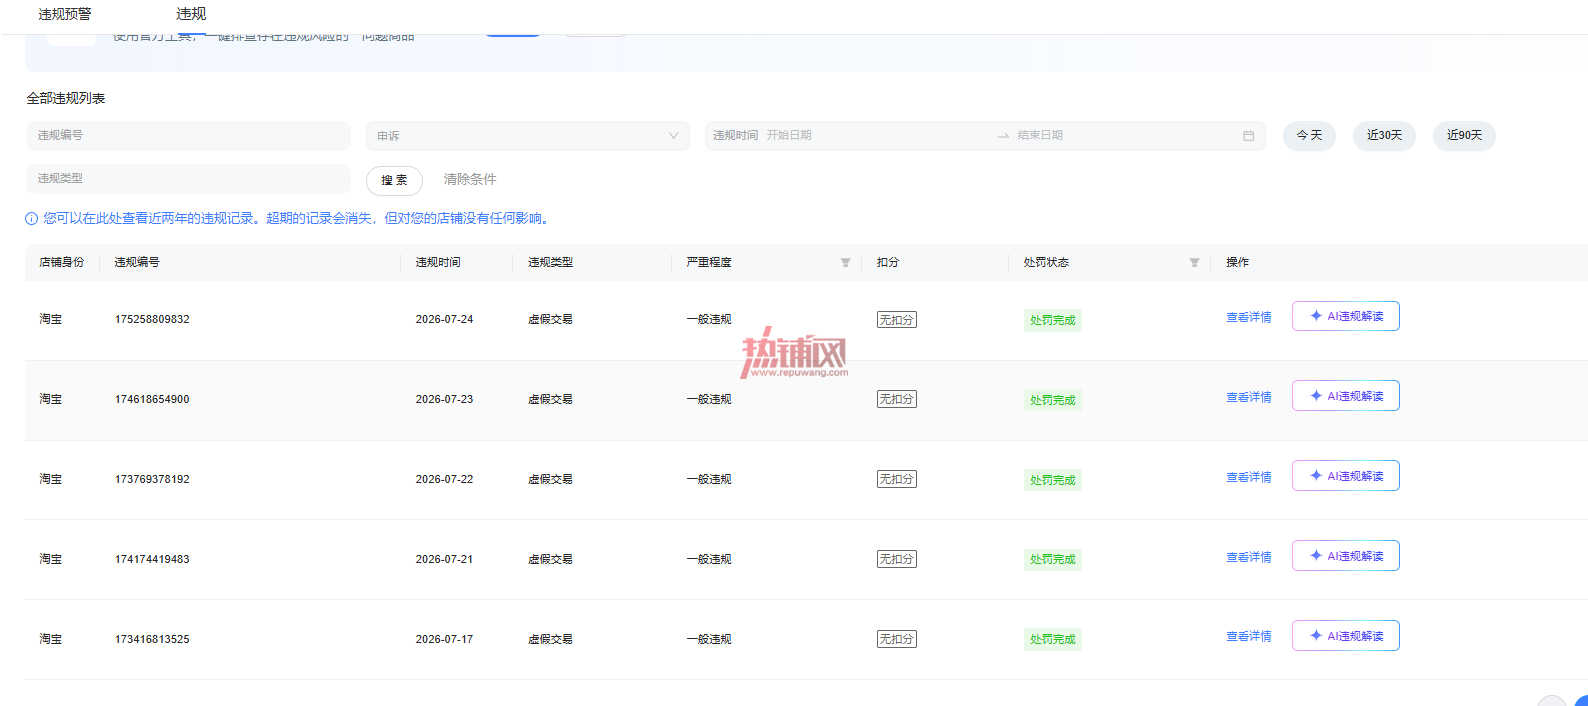Click 清除条件 to reset filters
The height and width of the screenshot is (706, 1588).
(x=470, y=180)
